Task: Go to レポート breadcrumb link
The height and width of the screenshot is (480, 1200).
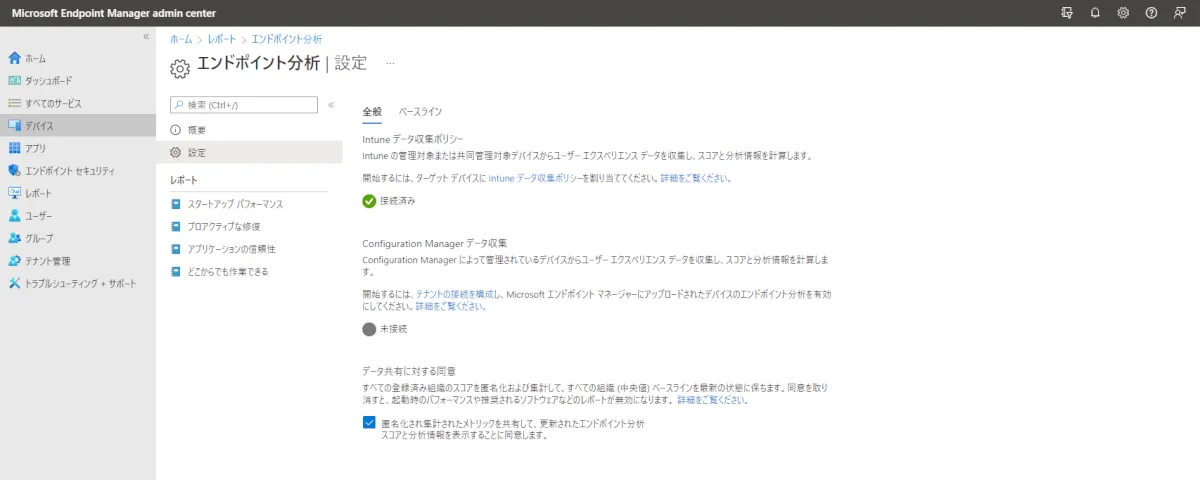Action: click(222, 39)
